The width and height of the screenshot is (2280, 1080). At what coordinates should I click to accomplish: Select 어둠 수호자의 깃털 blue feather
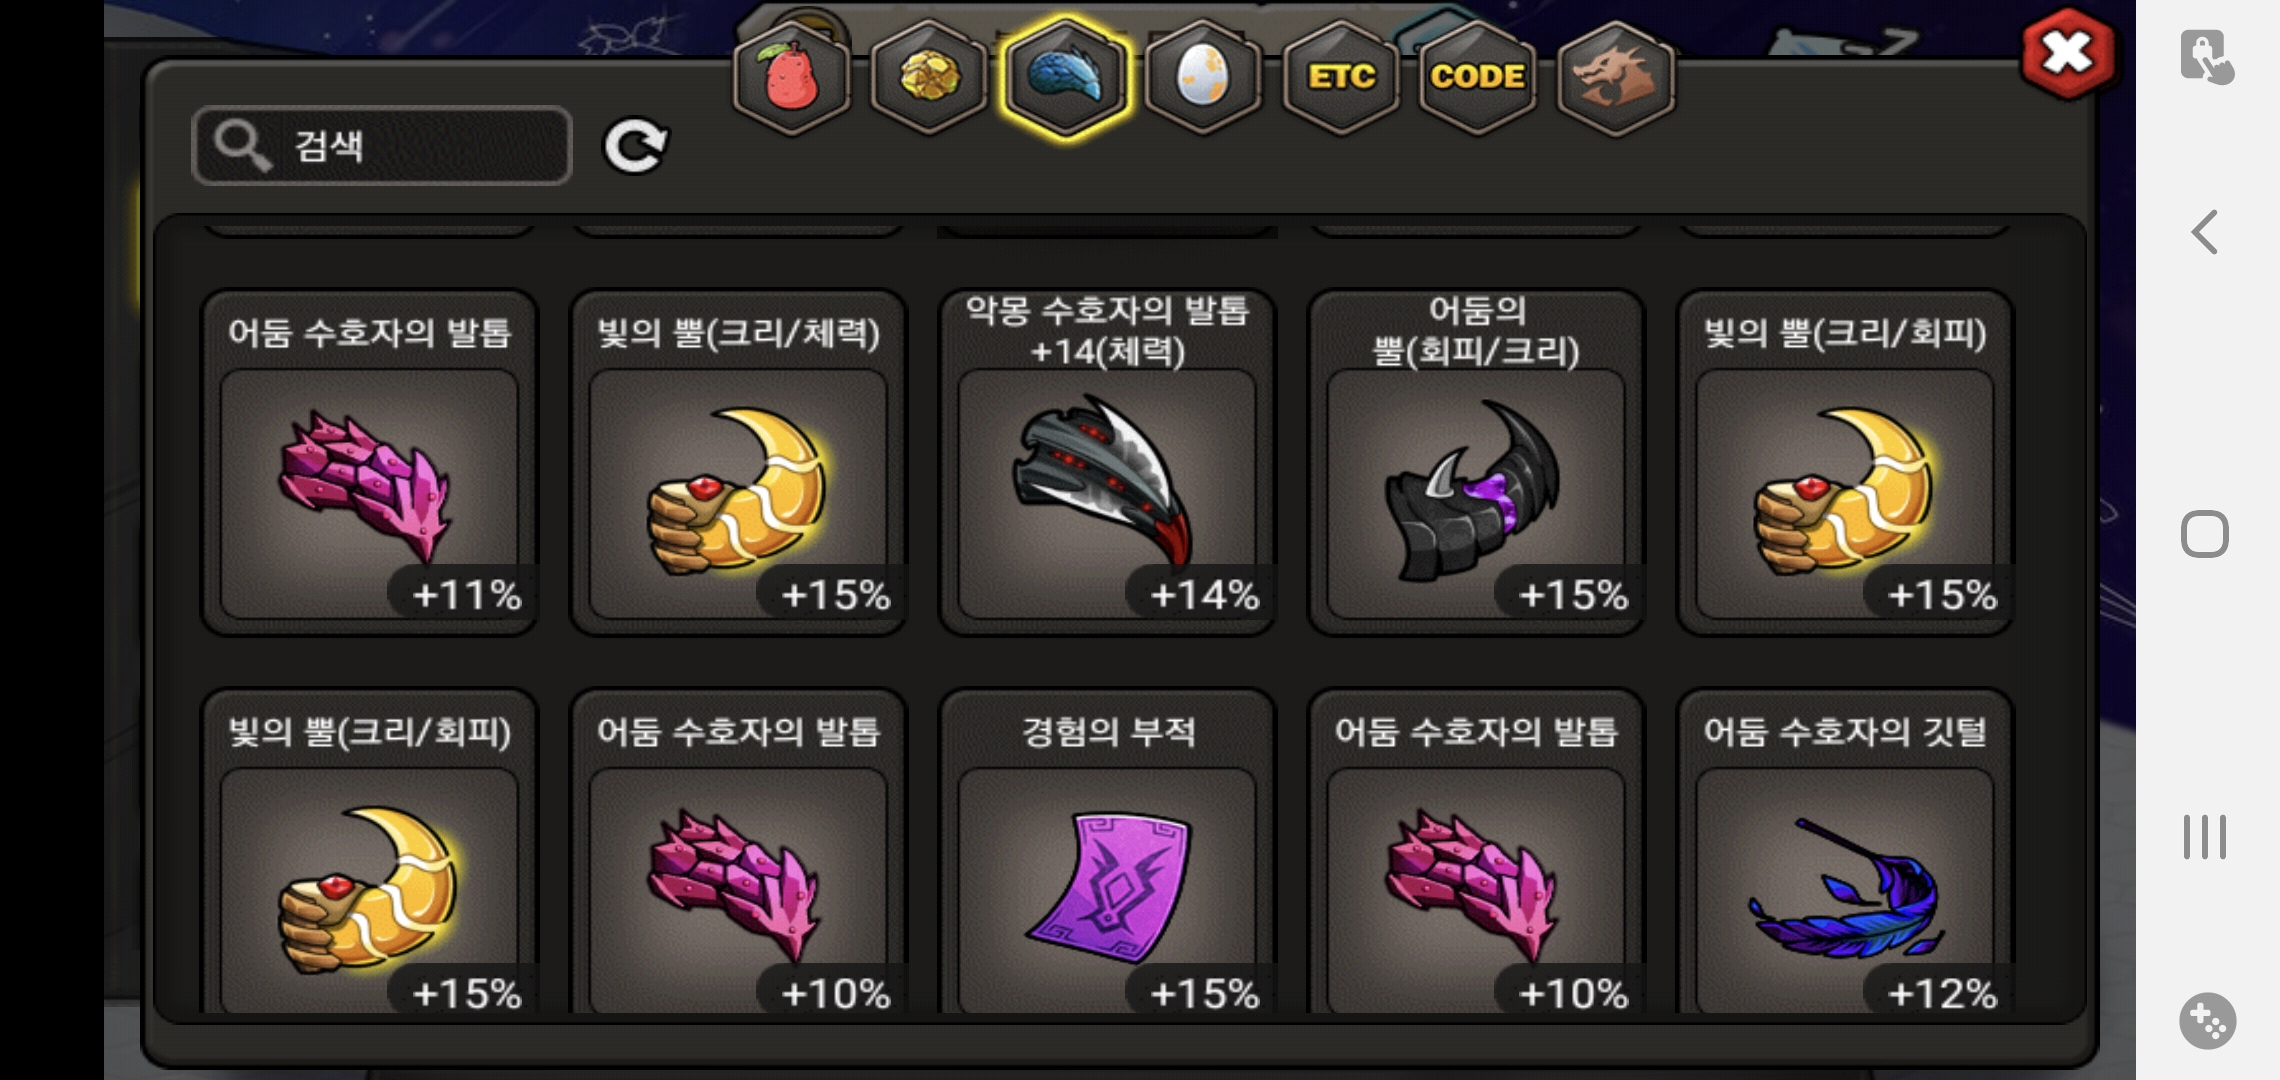[1845, 852]
